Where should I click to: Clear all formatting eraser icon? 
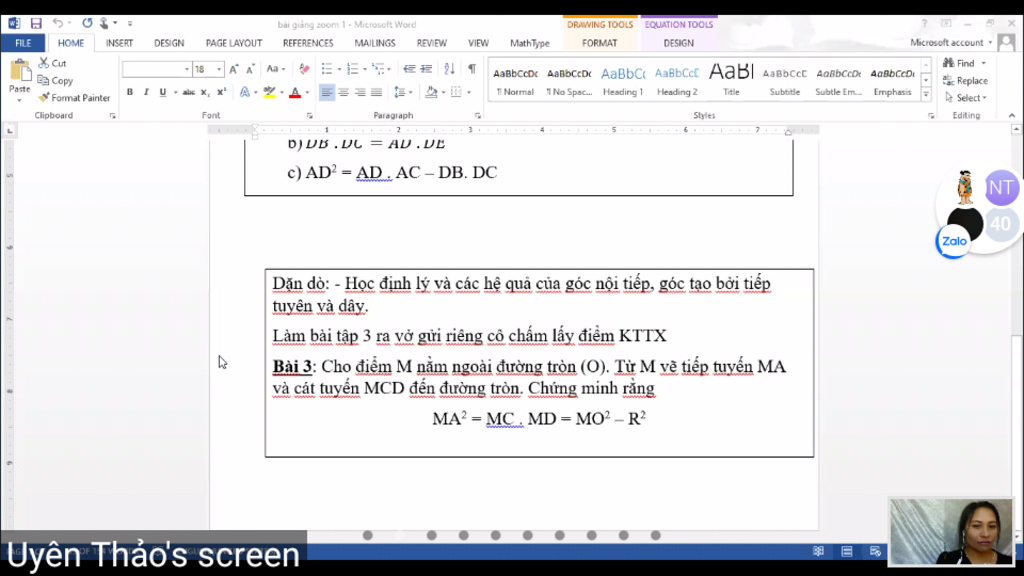pyautogui.click(x=304, y=69)
